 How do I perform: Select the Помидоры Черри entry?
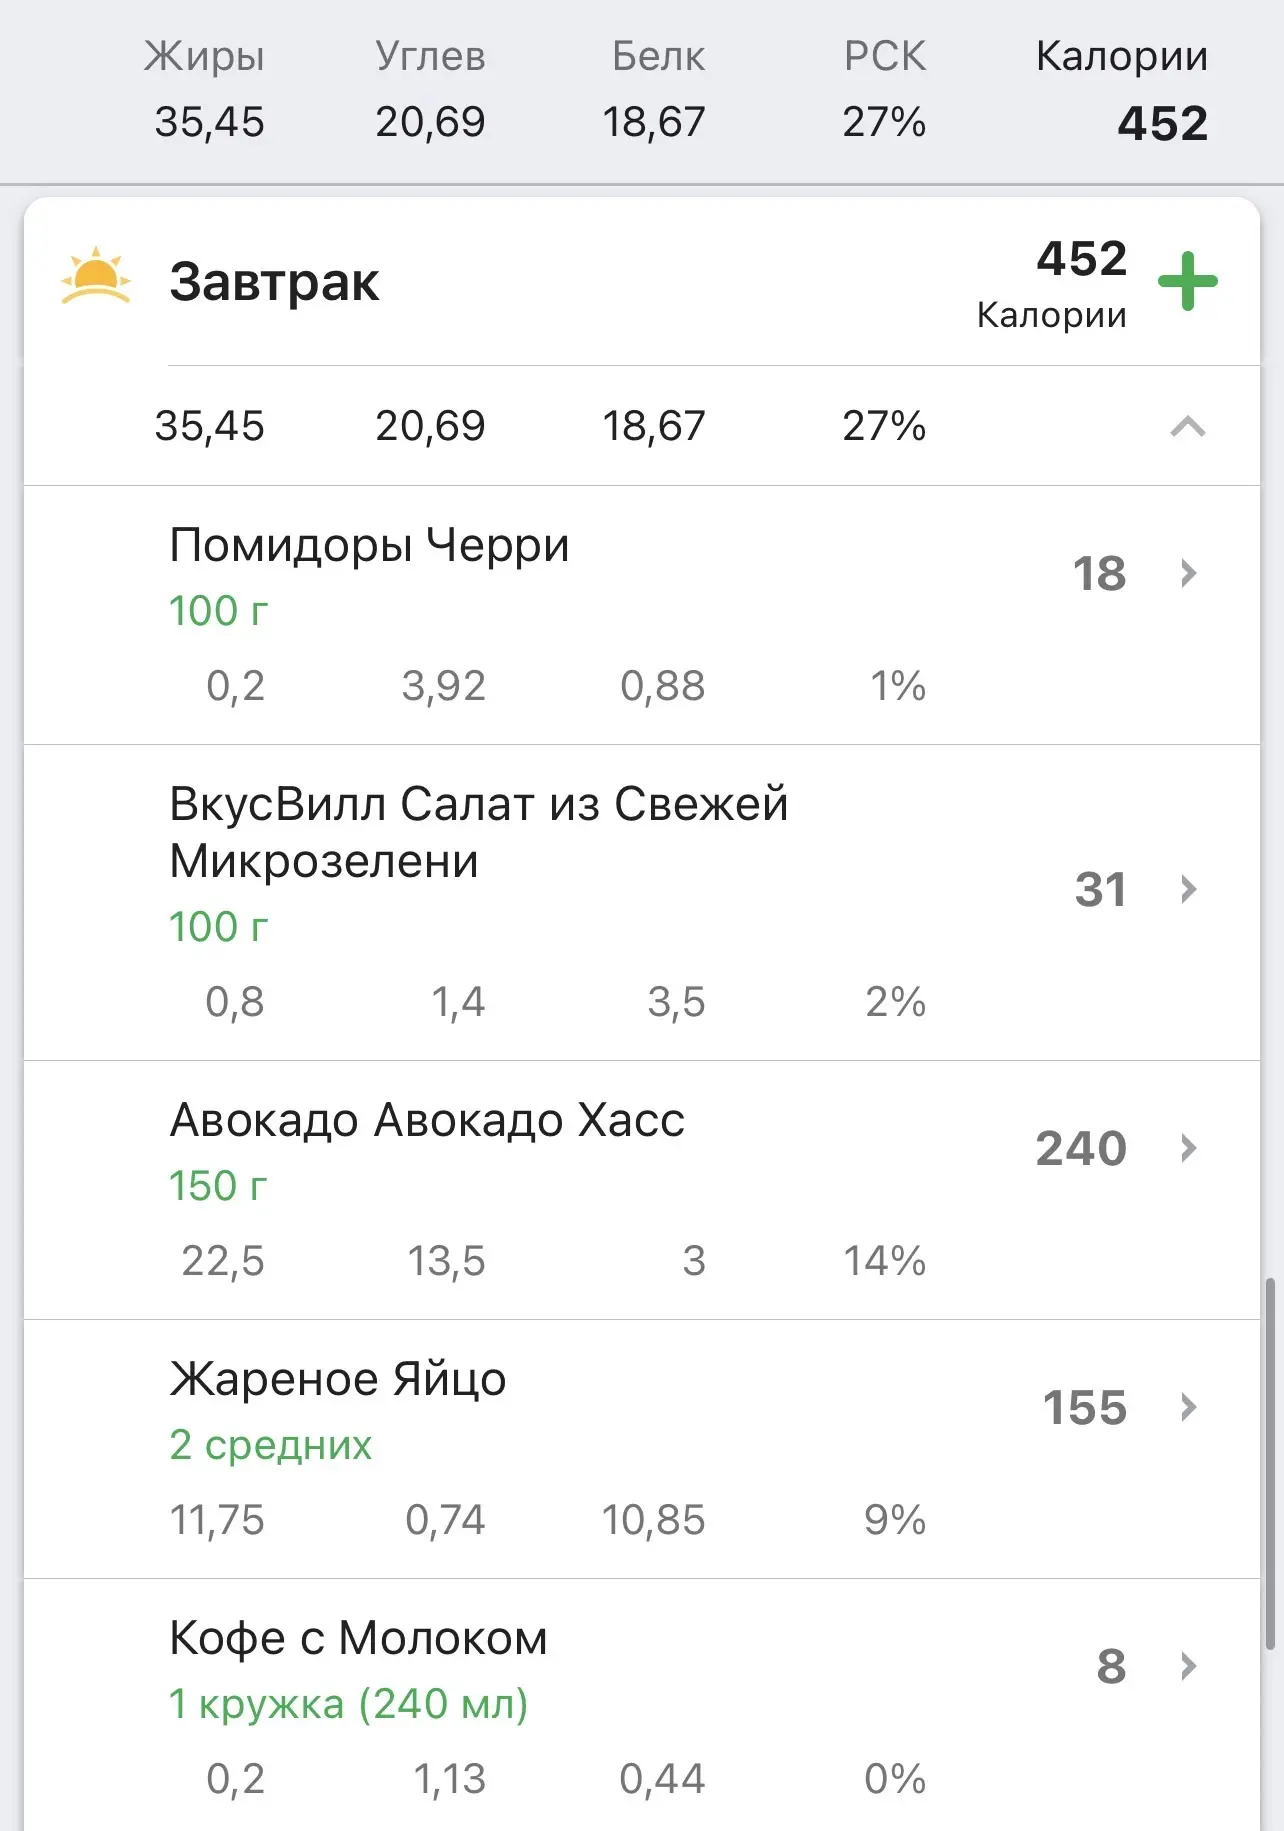click(369, 546)
